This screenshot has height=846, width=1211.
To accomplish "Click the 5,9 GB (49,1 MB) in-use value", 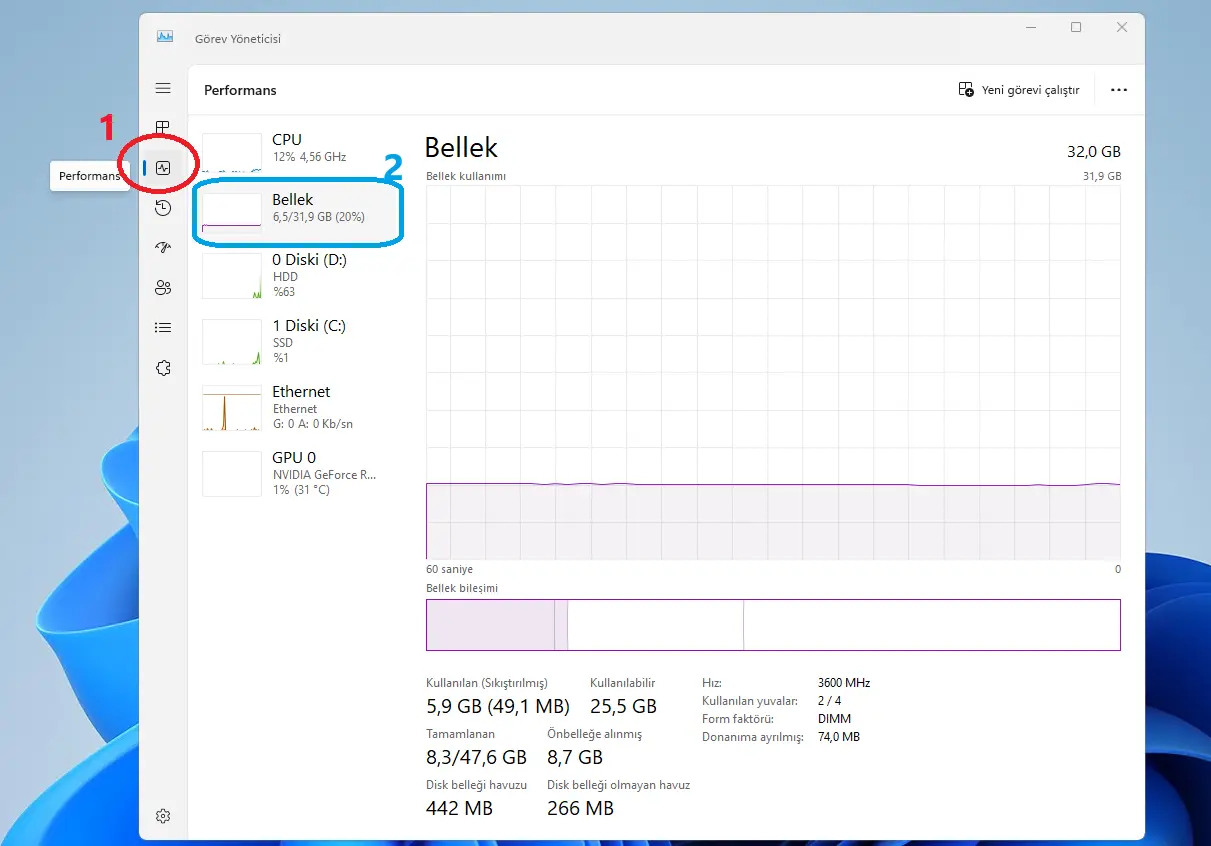I will (x=498, y=706).
